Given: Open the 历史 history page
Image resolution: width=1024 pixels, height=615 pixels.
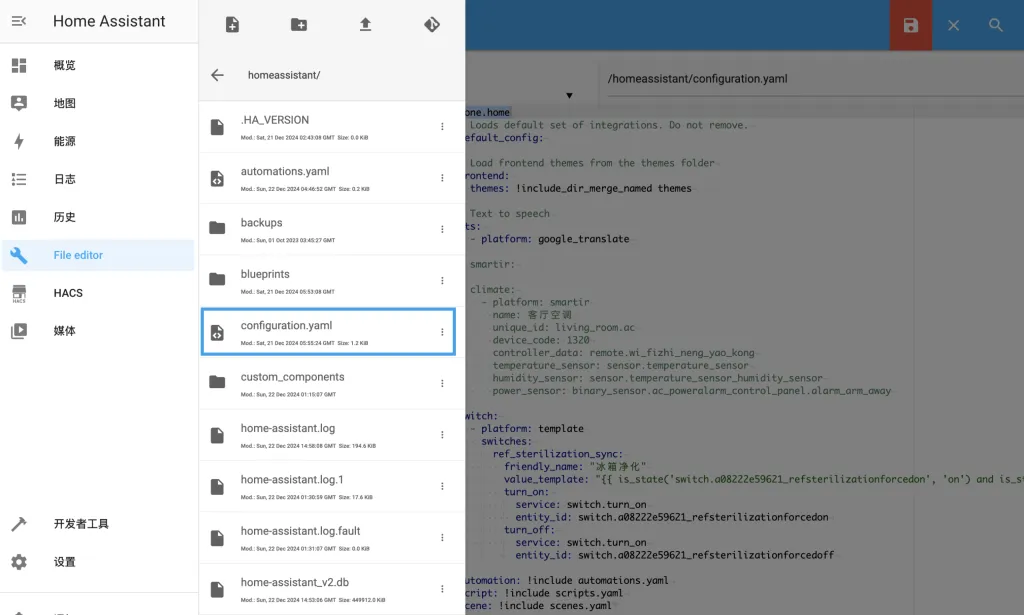Looking at the screenshot, I should [x=98, y=217].
